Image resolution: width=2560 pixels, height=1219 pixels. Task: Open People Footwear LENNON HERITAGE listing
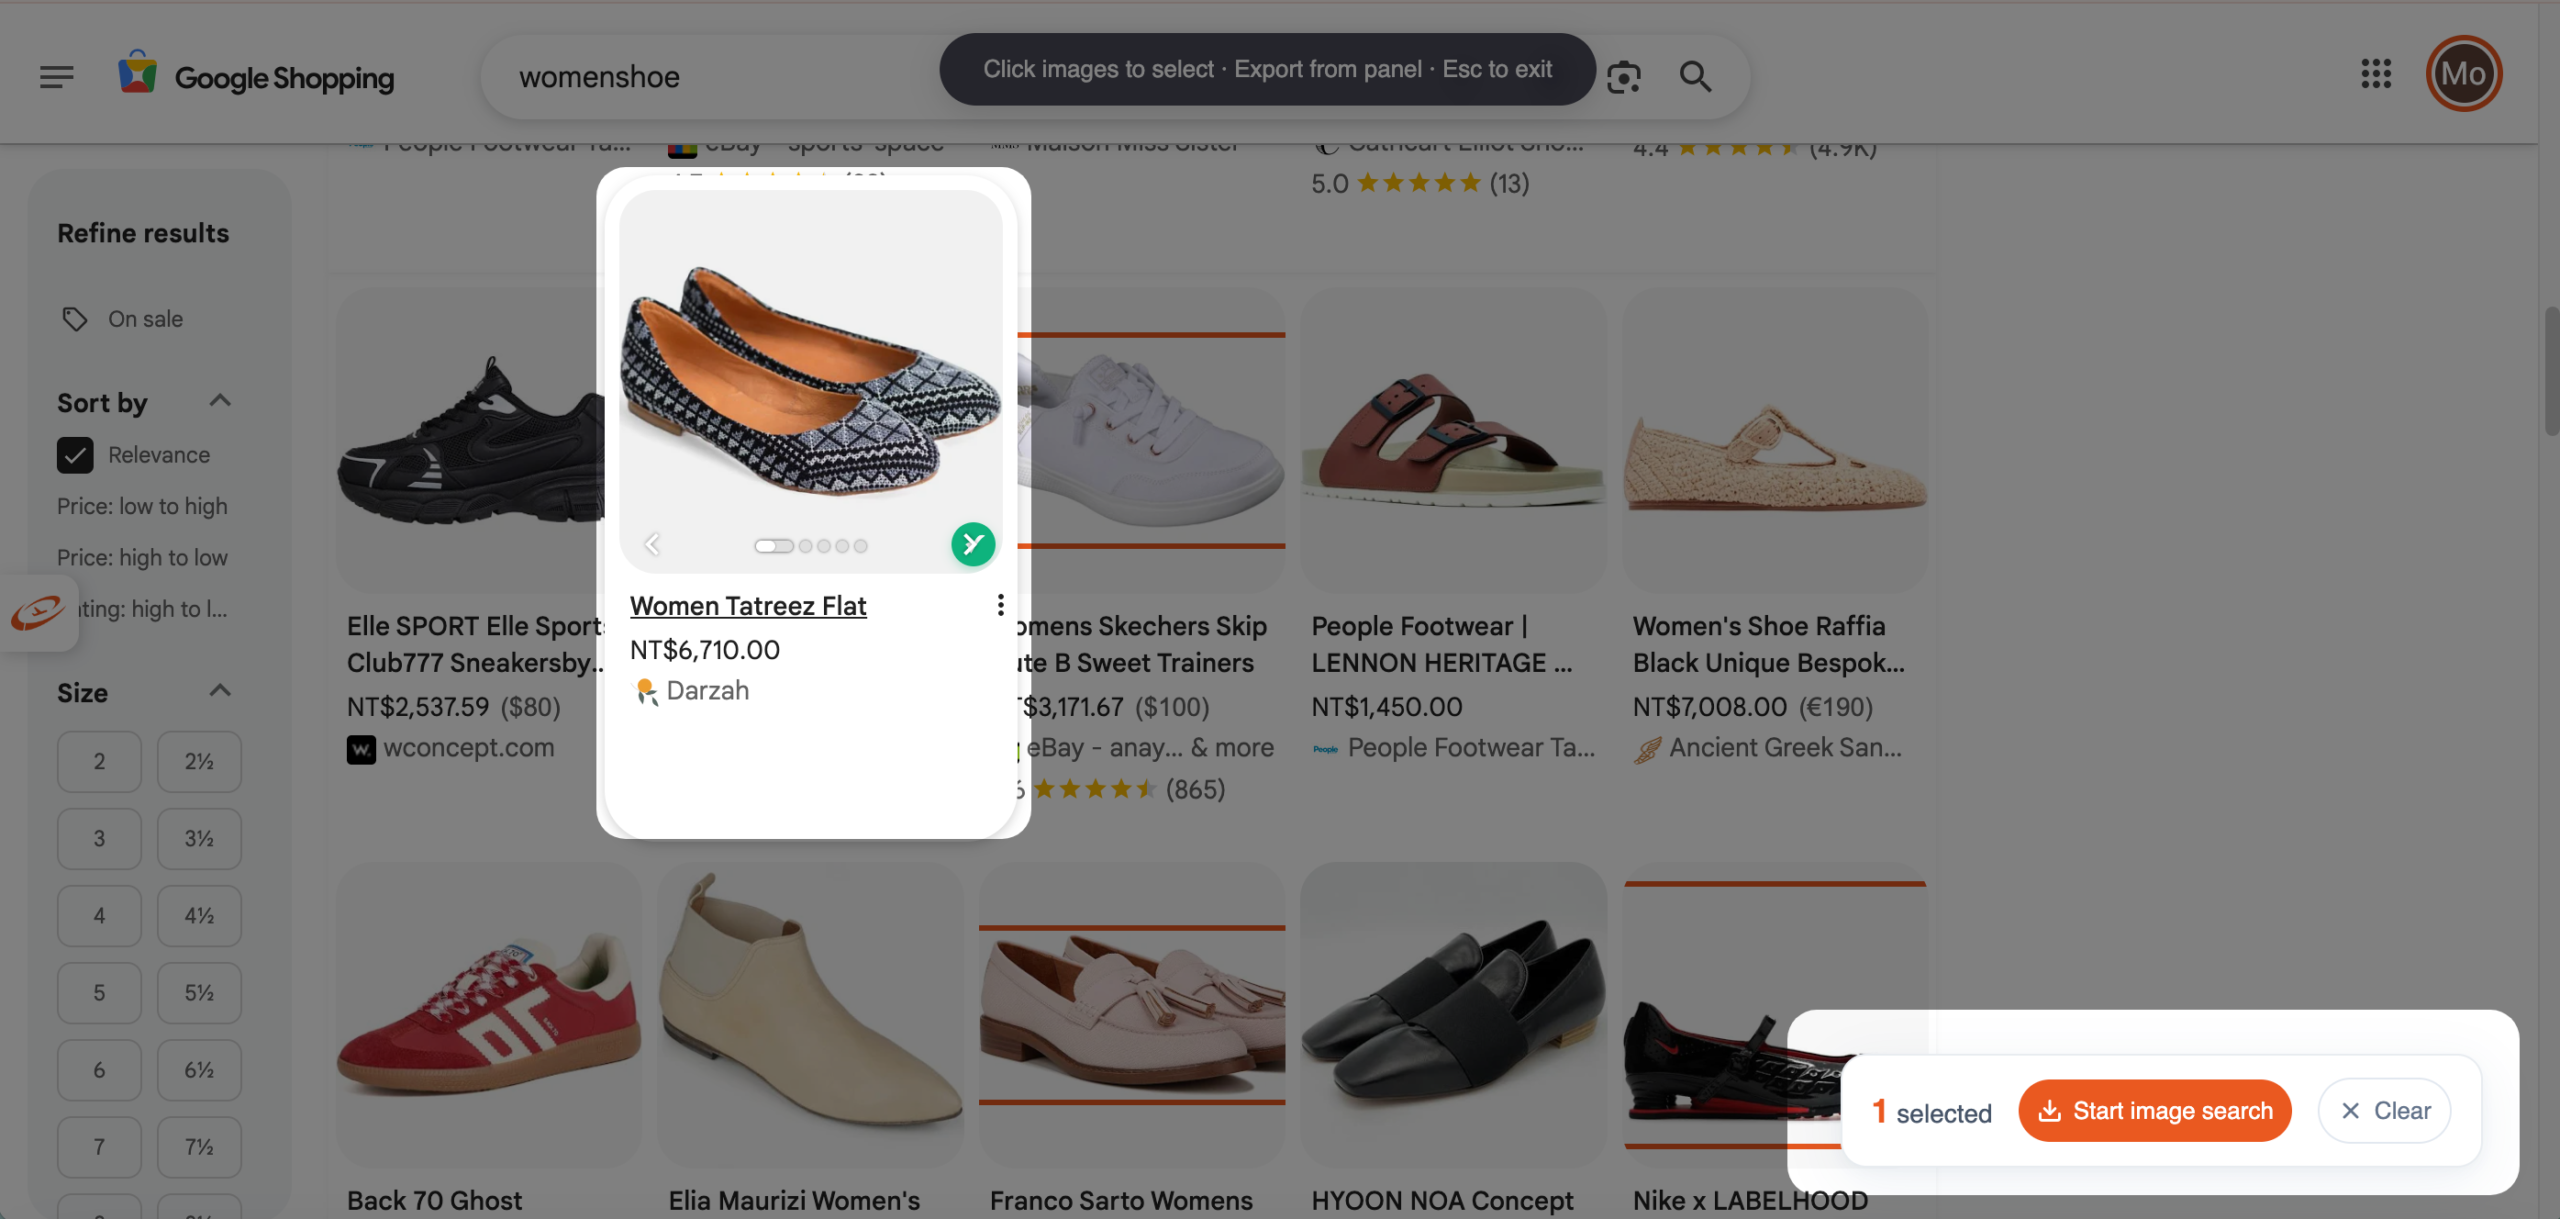pos(1442,645)
